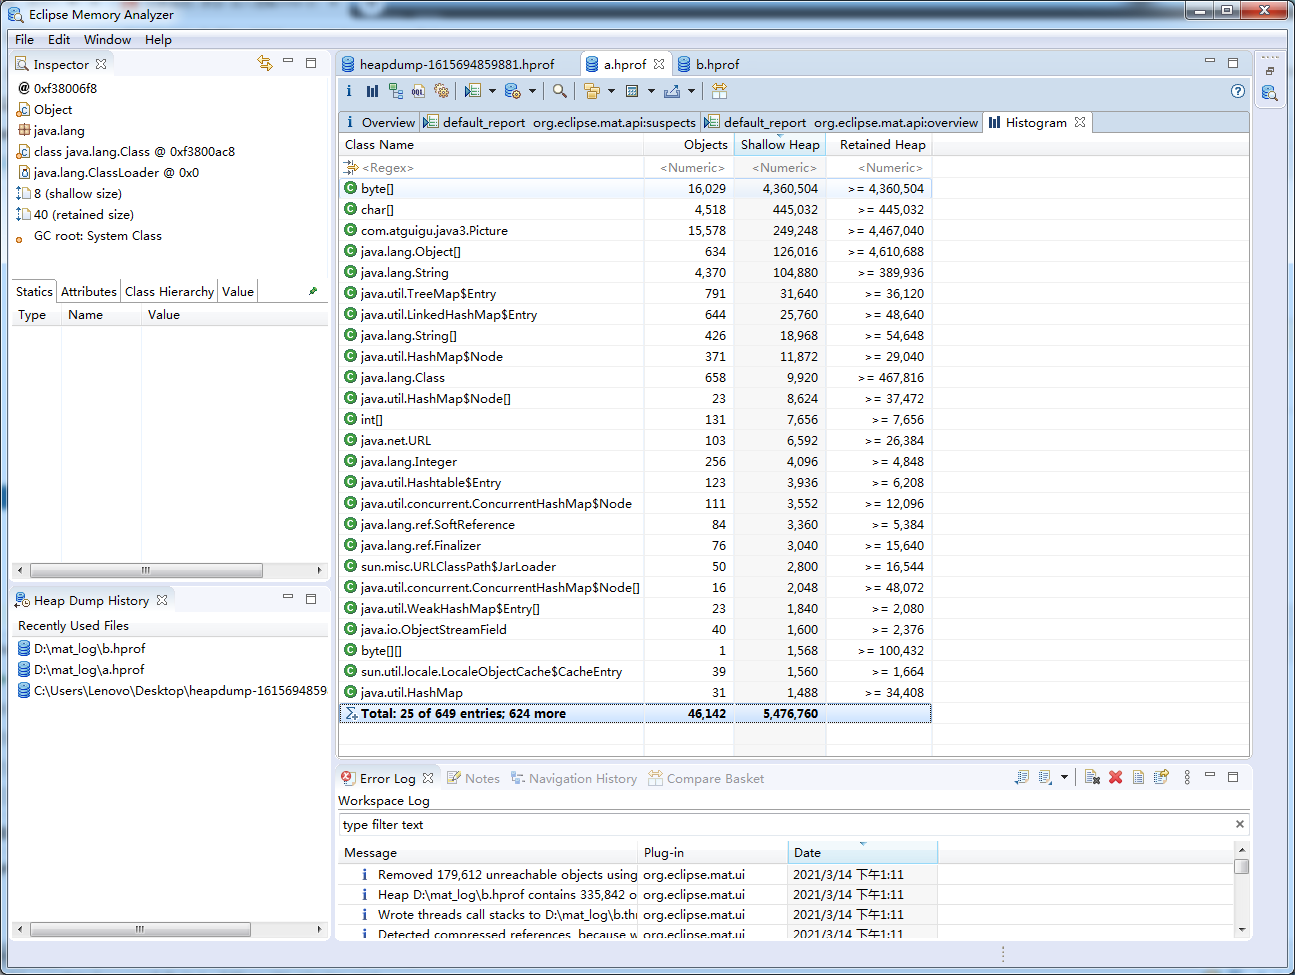Sort by Objects column header
This screenshot has height=975, width=1295.
(689, 144)
